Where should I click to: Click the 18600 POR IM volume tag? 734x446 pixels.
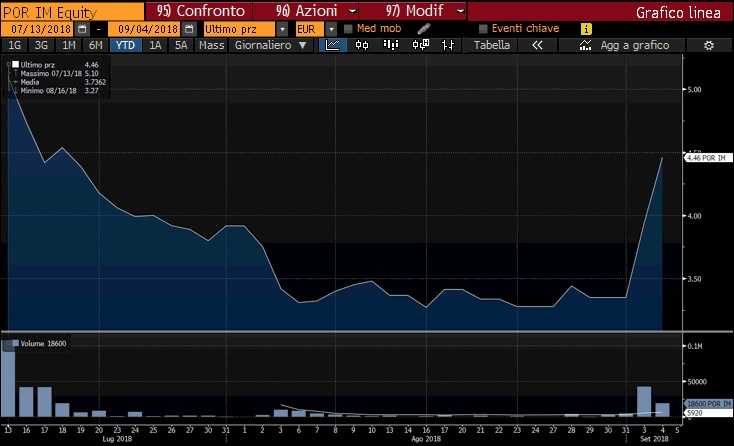(x=708, y=403)
